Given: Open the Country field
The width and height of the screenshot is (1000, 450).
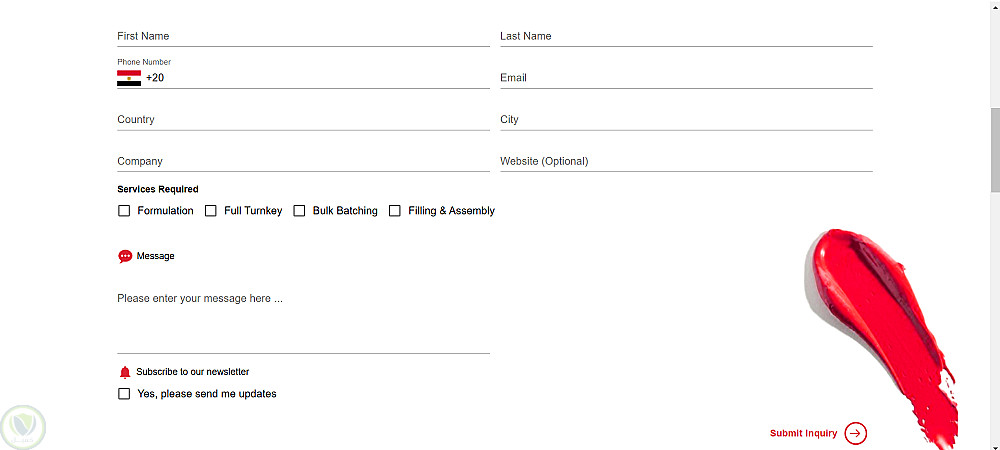Looking at the screenshot, I should 303,120.
